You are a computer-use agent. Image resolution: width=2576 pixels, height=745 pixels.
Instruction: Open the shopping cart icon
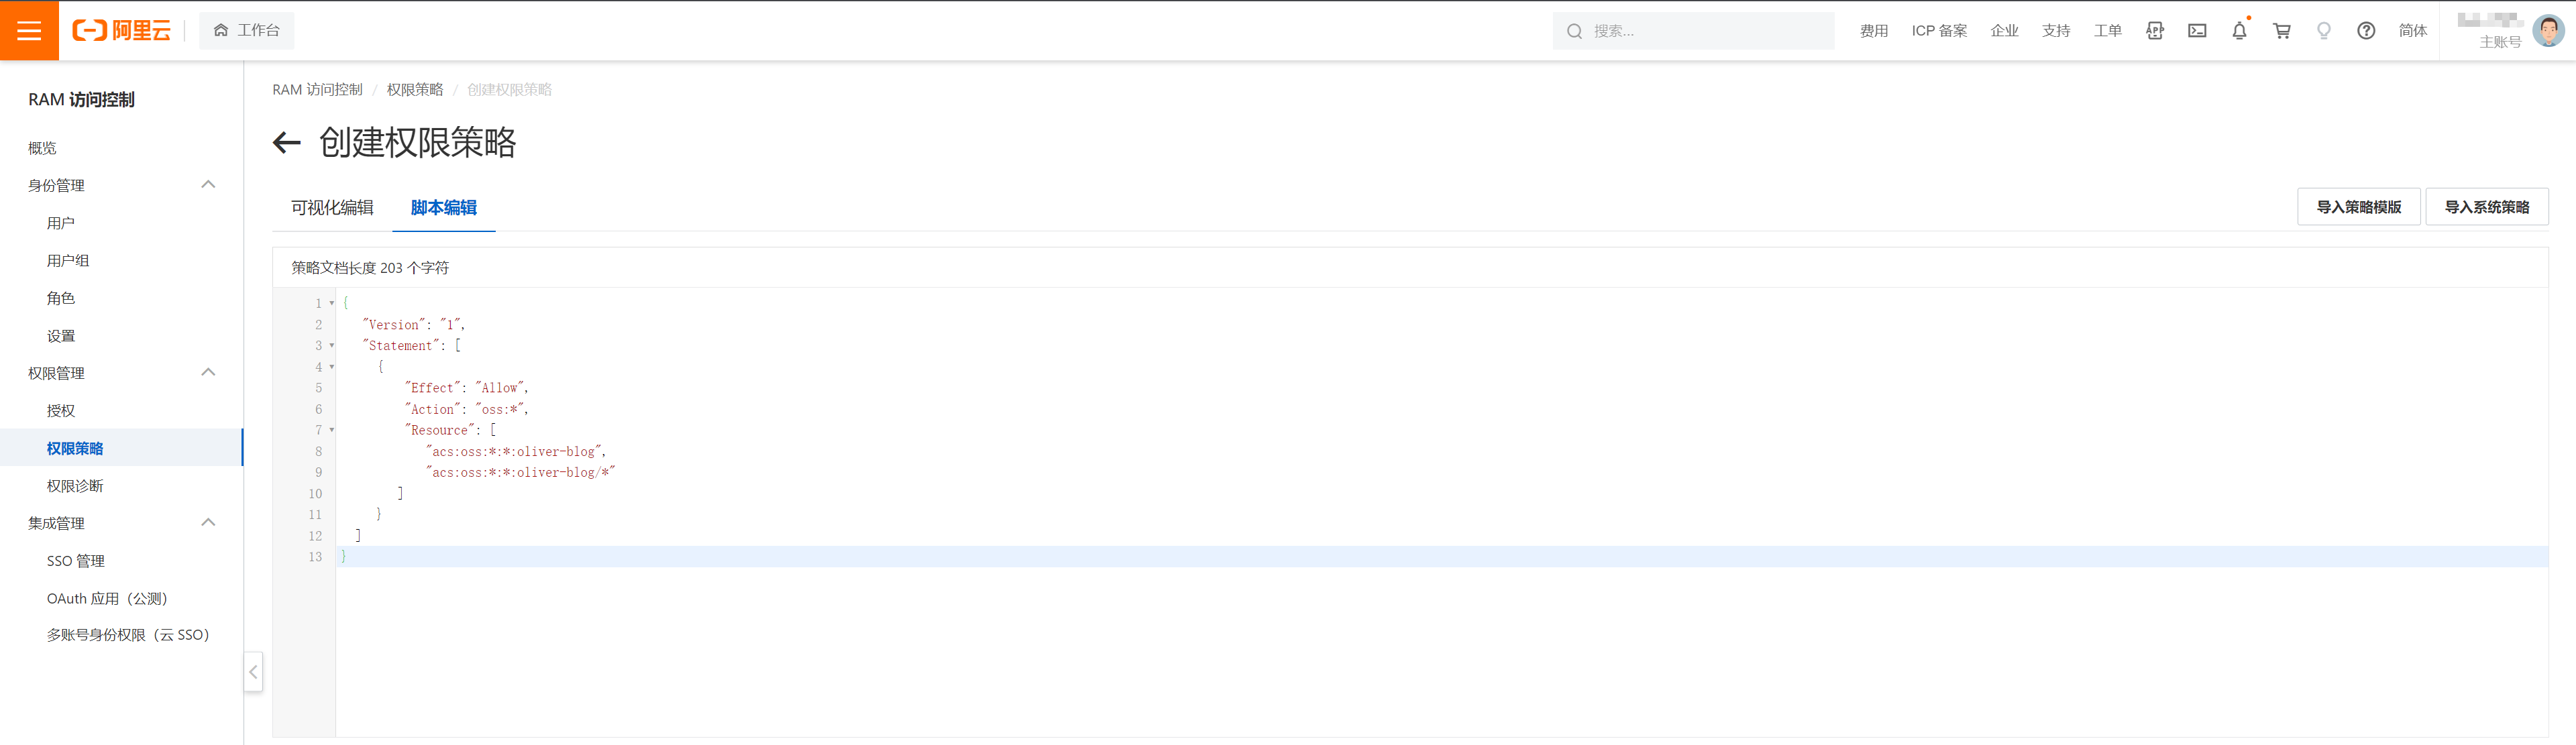(2282, 31)
